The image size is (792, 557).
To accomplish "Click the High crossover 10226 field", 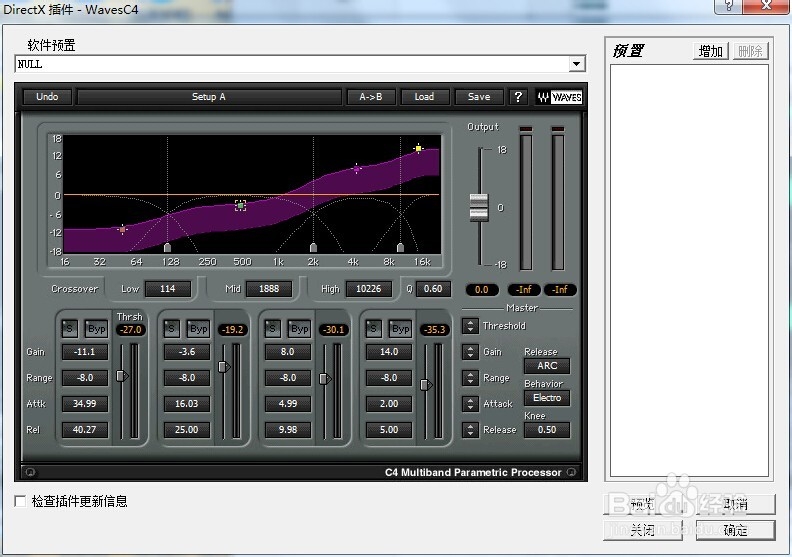I will [x=369, y=289].
